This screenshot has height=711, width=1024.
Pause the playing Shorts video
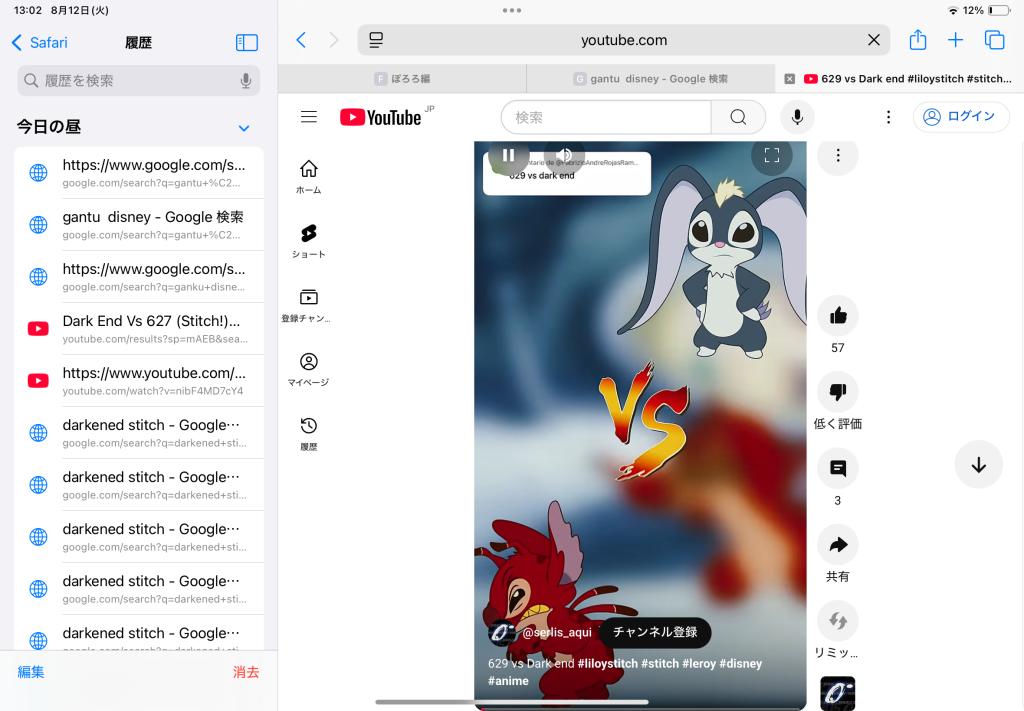pos(509,155)
